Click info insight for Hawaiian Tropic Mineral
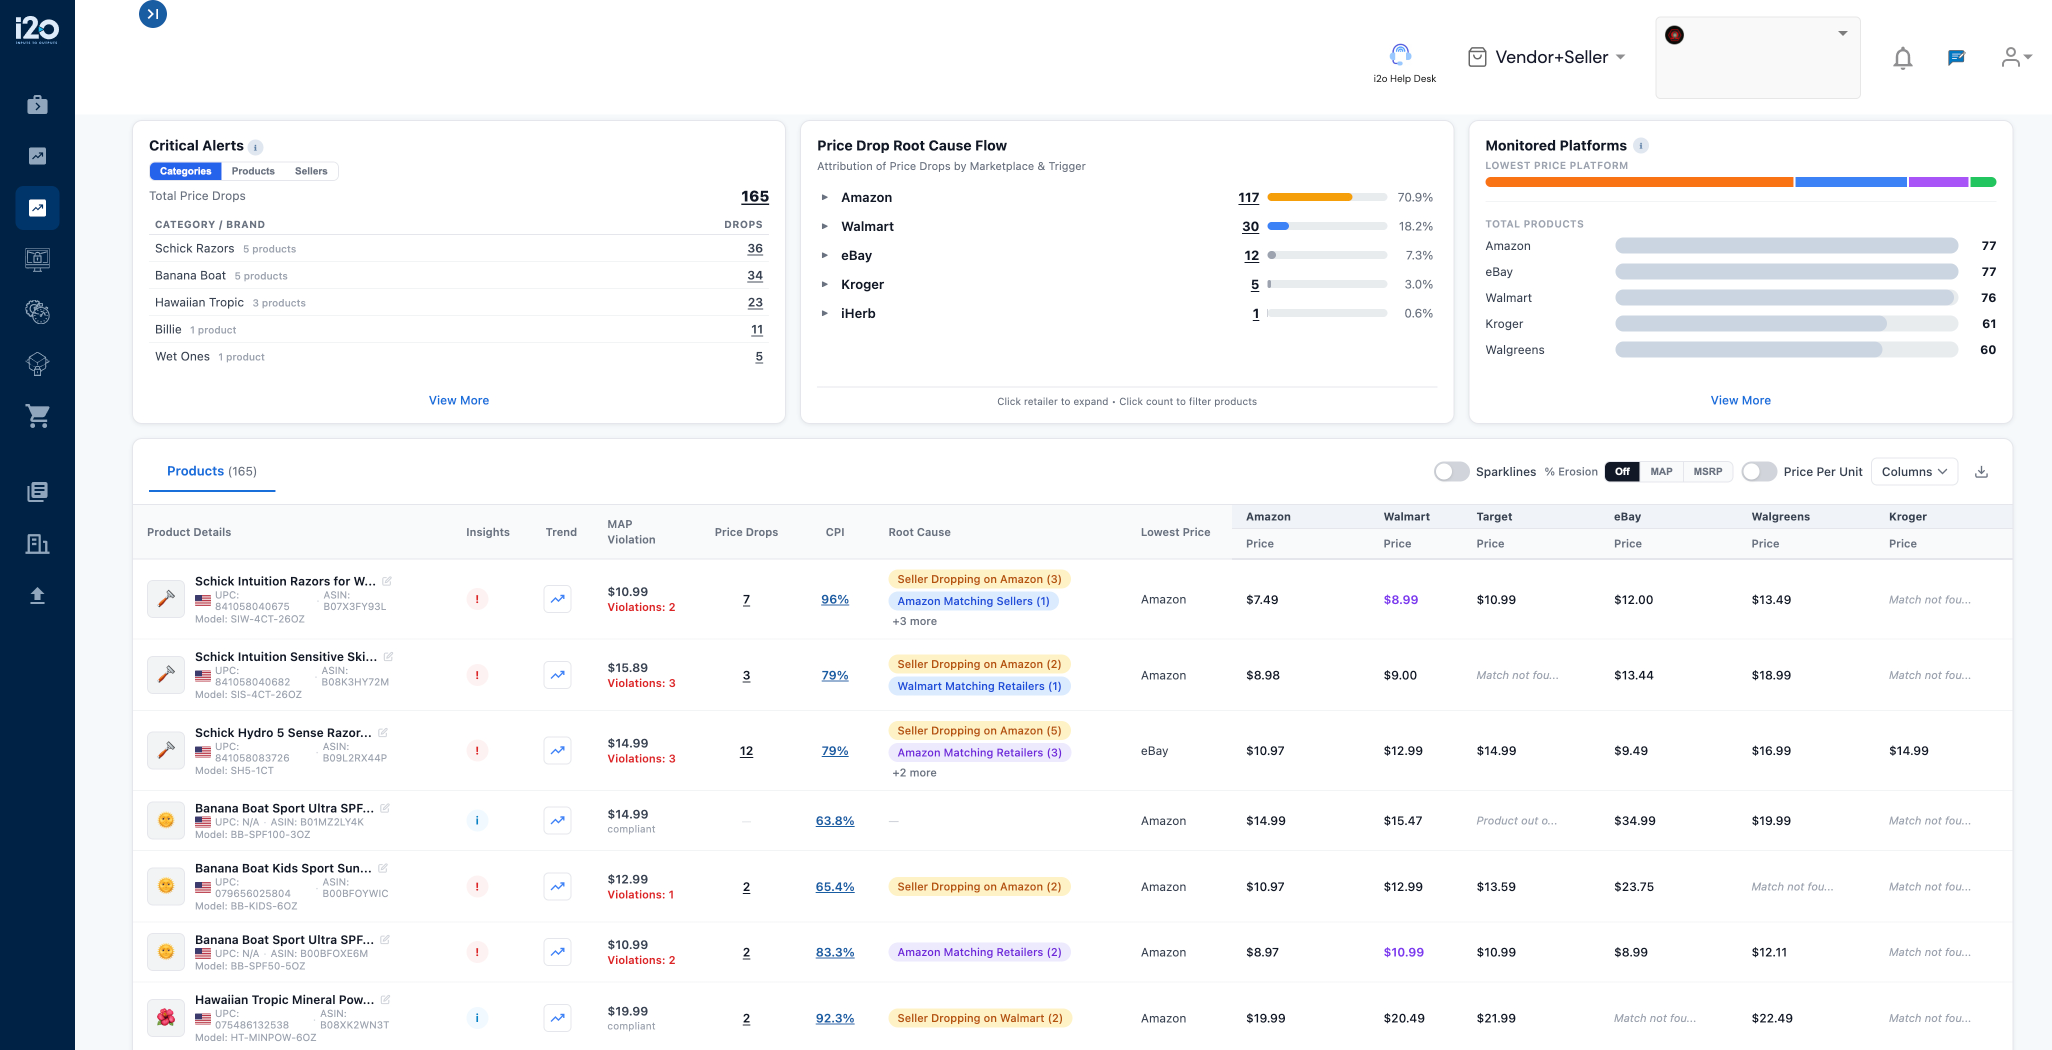This screenshot has height=1050, width=2052. (477, 1018)
